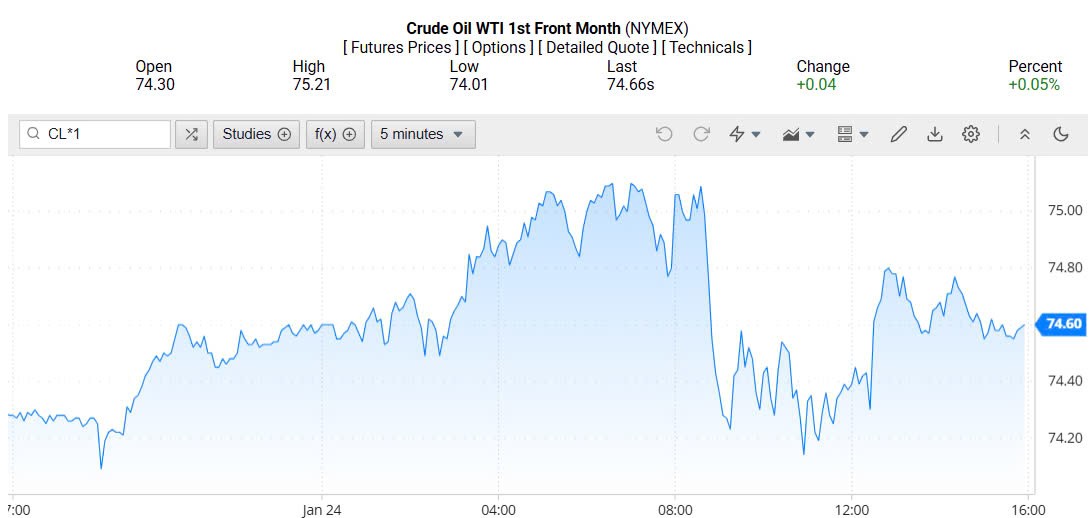Open the 5 minutes interval dropdown
The image size is (1090, 518).
click(423, 134)
